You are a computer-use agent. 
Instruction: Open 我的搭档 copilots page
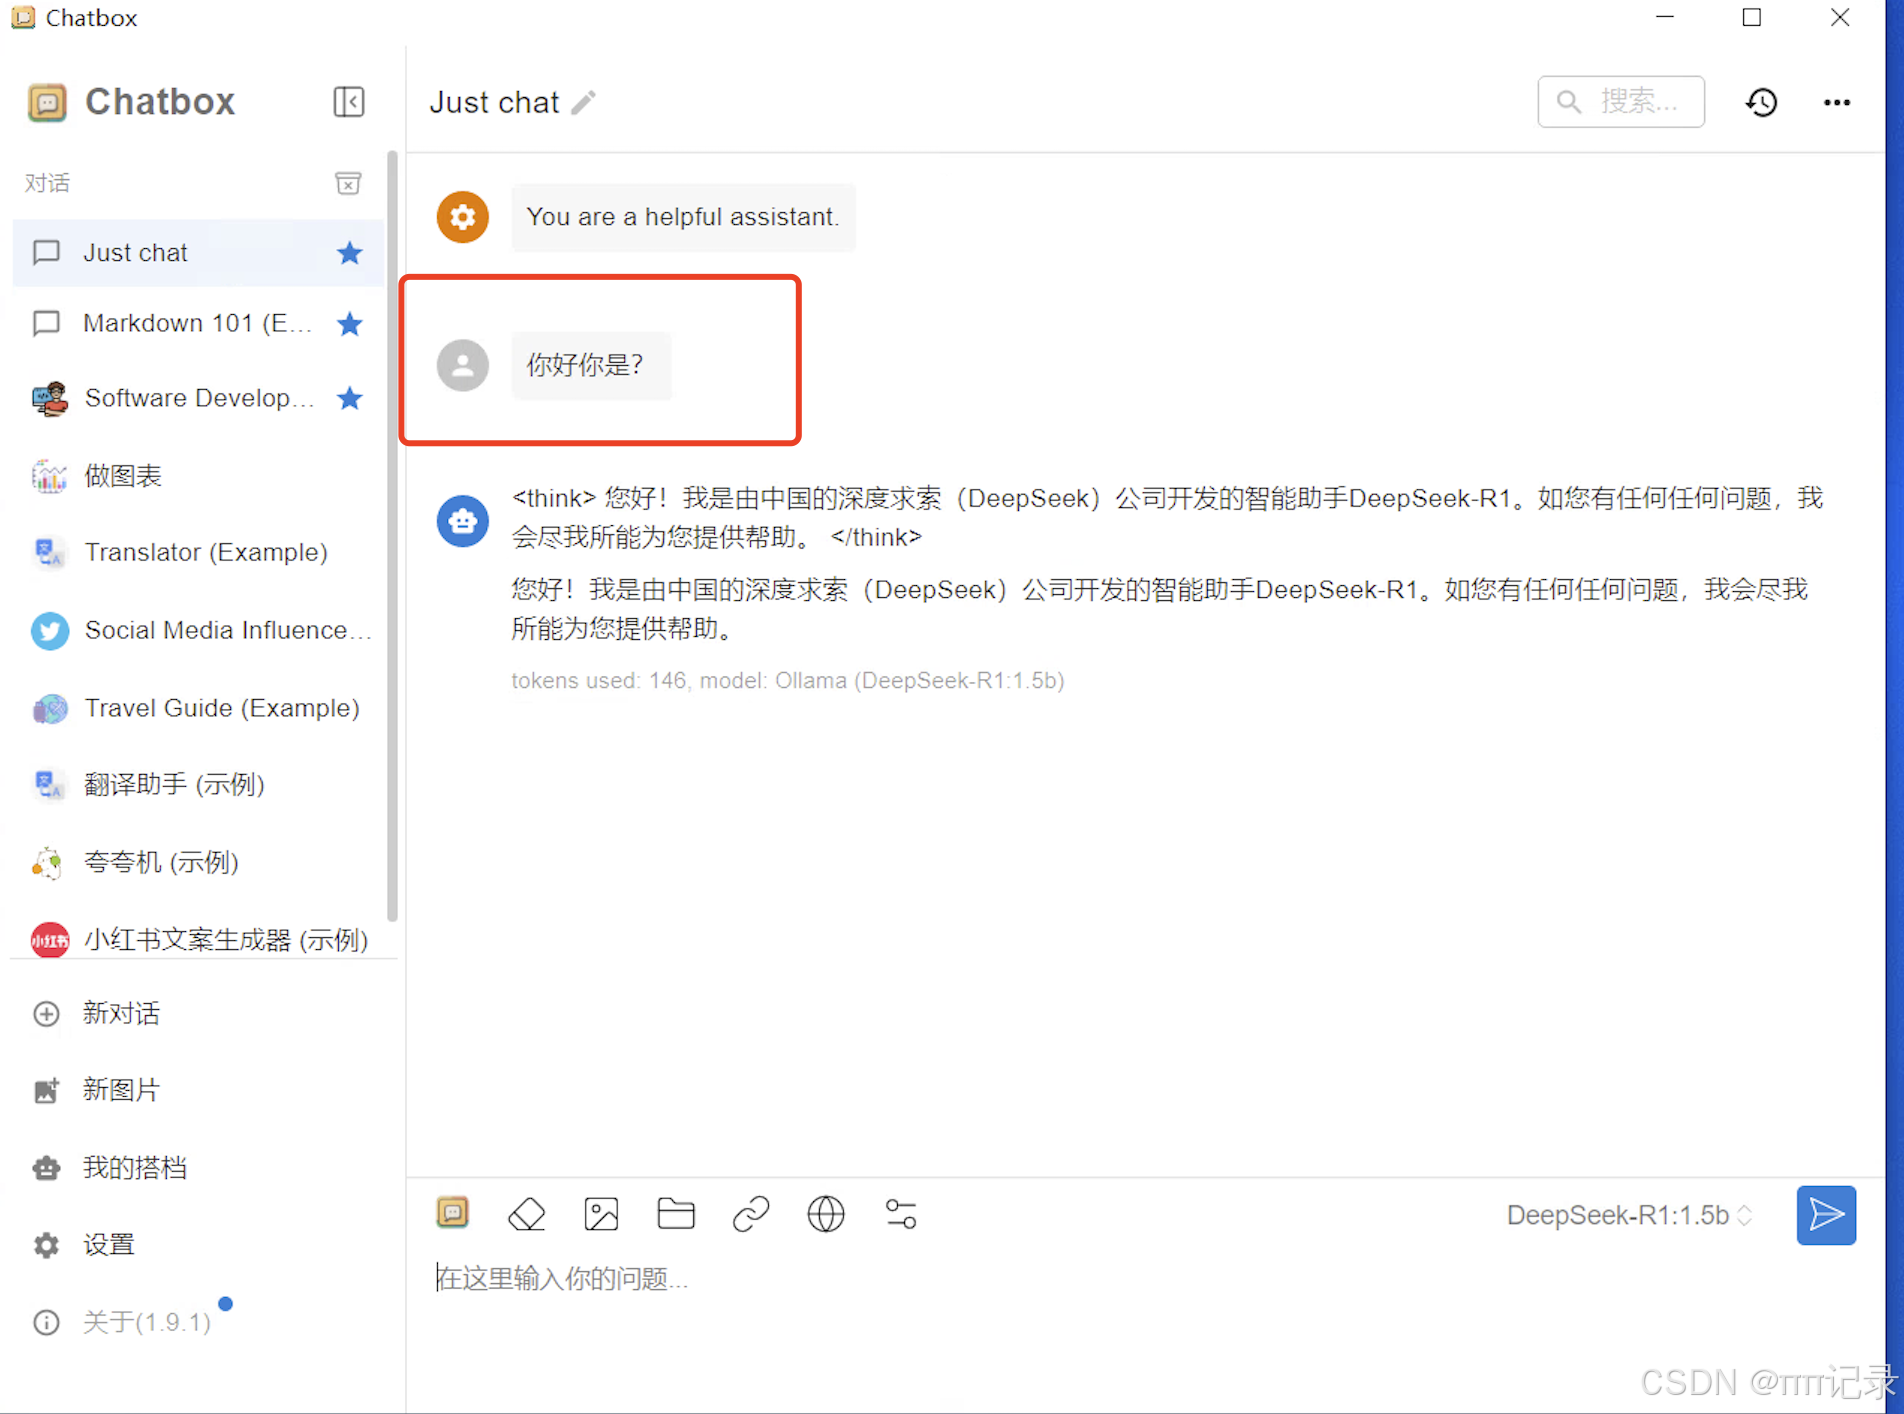198,1168
